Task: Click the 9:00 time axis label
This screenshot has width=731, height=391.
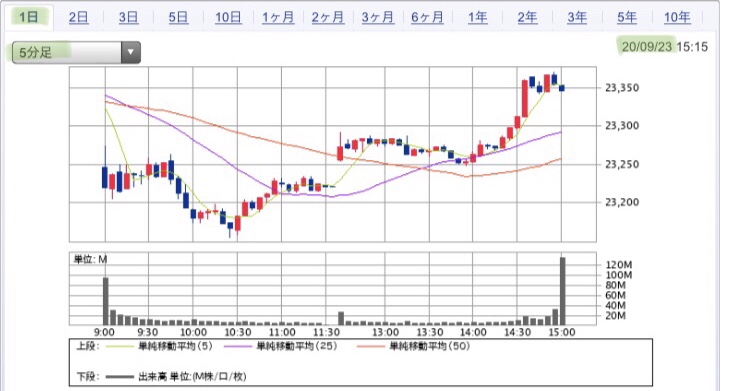Action: [x=104, y=332]
